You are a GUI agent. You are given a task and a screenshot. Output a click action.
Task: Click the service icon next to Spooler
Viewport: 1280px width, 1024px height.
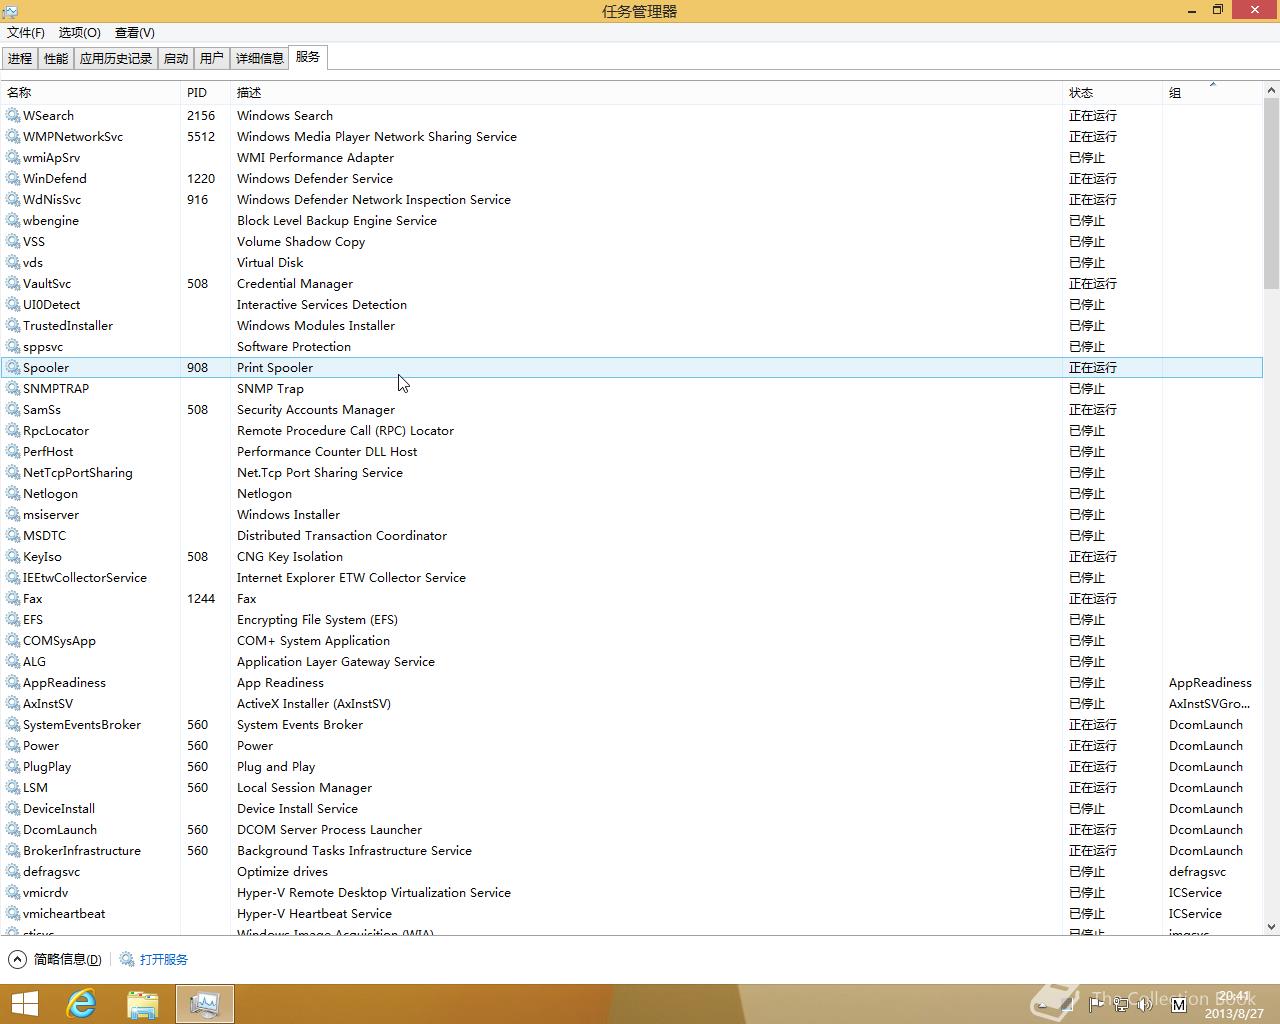click(x=13, y=368)
